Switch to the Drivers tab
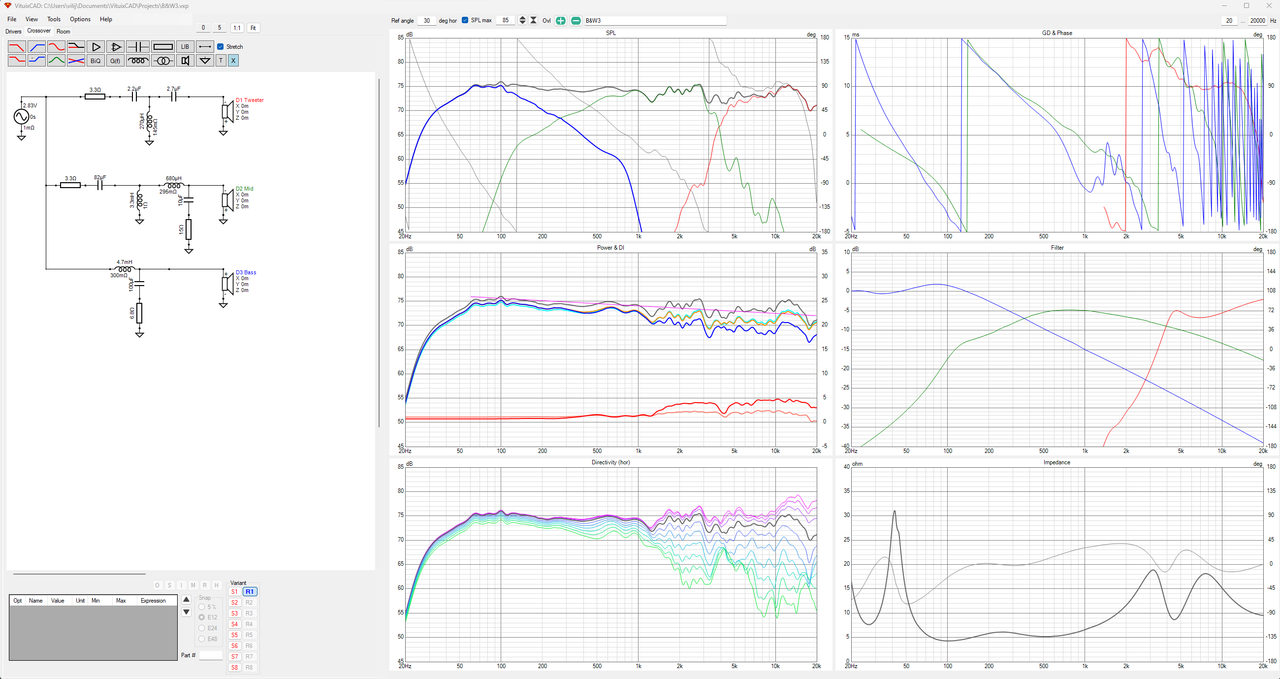Viewport: 1280px width, 679px height. coord(13,31)
